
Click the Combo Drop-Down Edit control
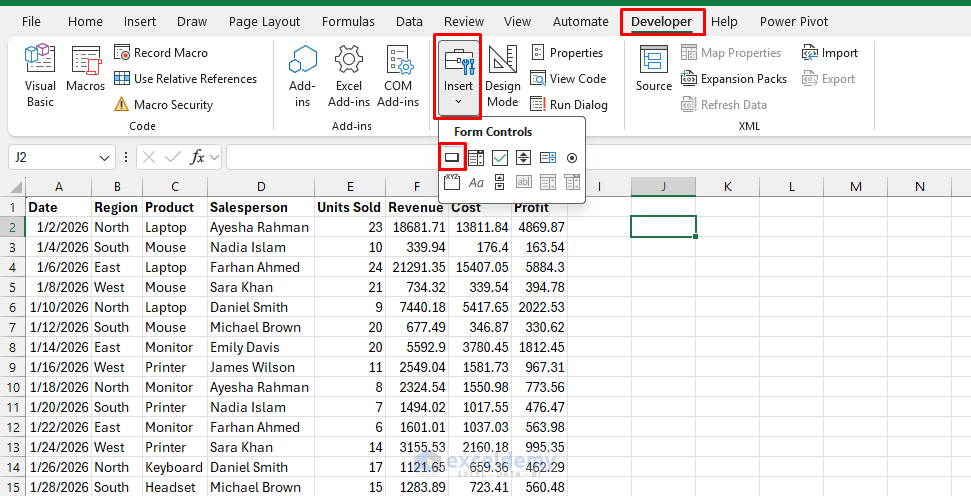point(572,181)
